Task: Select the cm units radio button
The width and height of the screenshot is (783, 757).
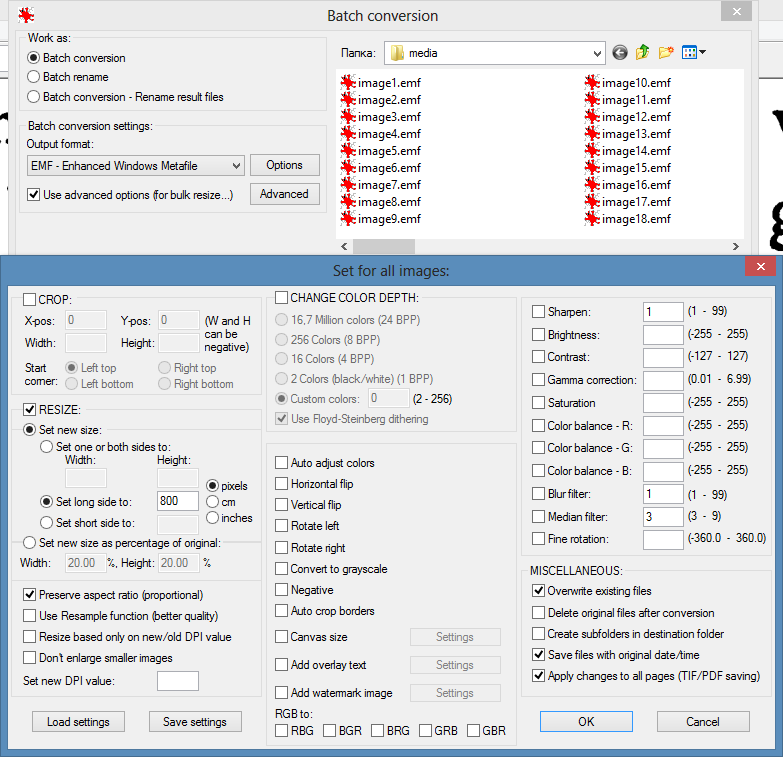Action: (212, 501)
